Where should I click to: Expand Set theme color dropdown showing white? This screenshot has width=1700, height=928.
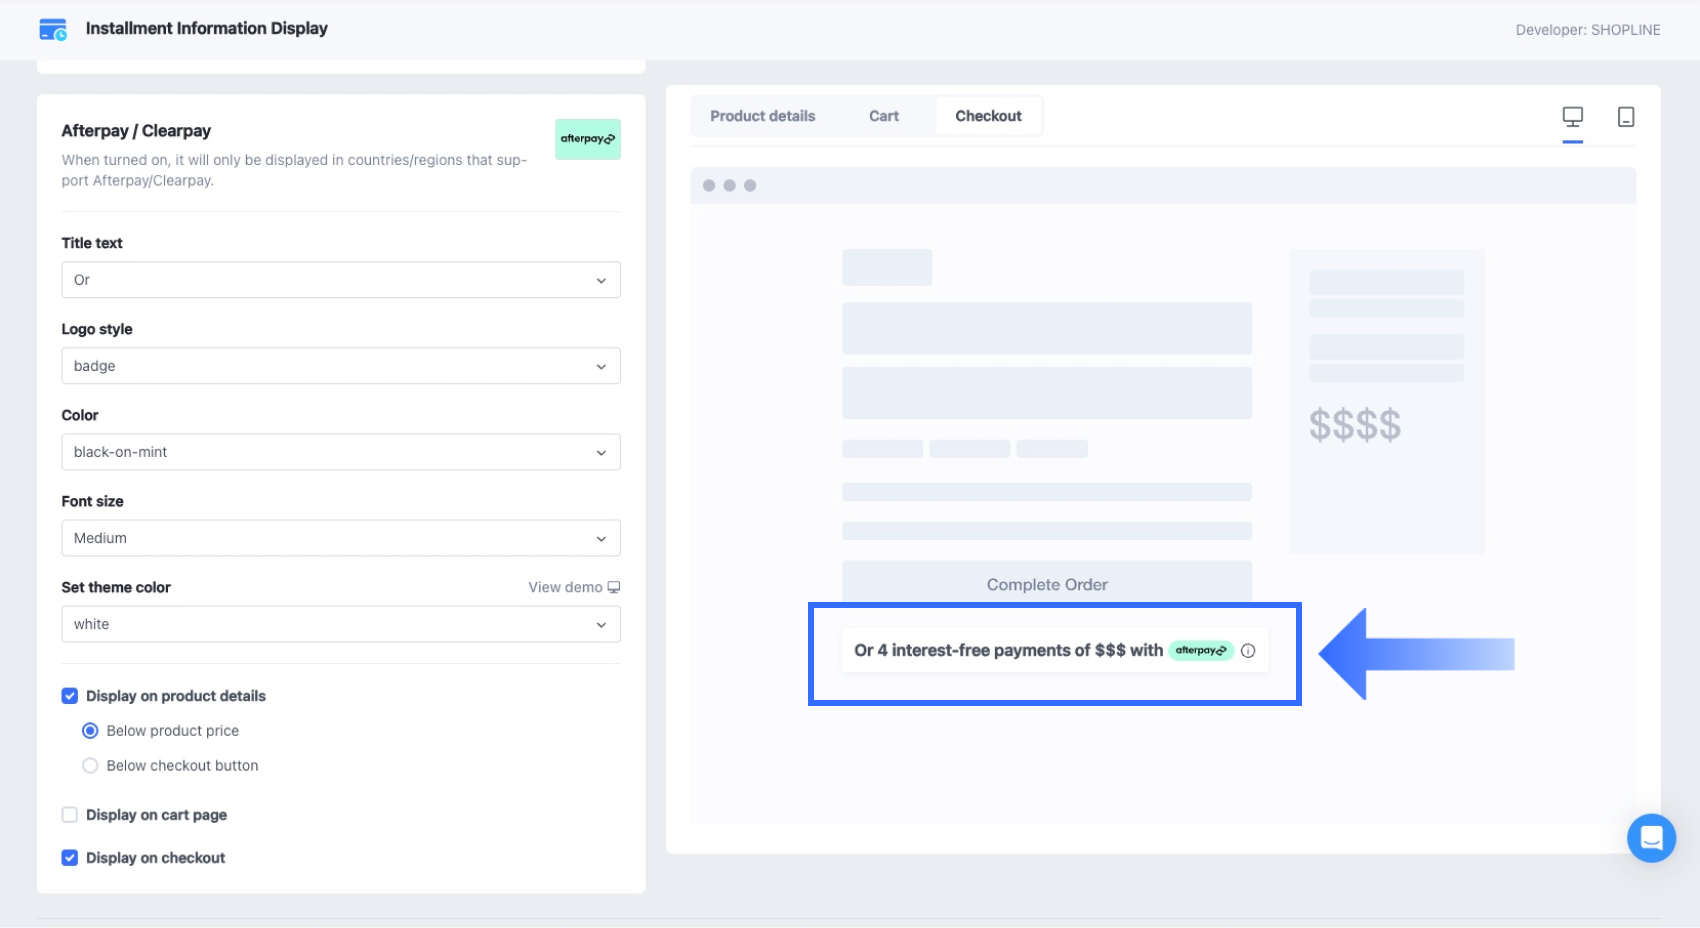(341, 624)
